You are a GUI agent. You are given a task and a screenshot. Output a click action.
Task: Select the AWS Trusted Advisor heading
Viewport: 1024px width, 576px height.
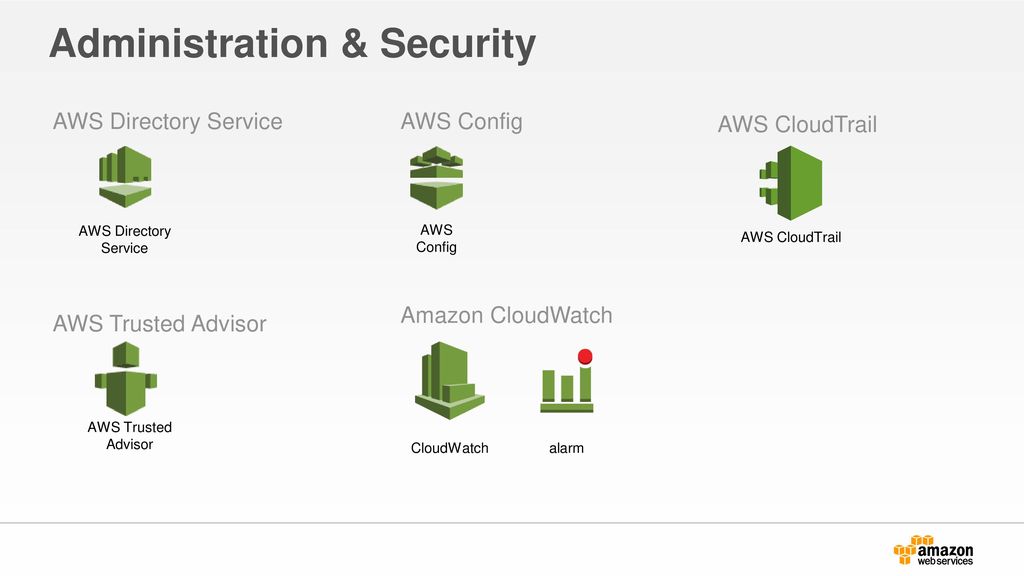[160, 323]
